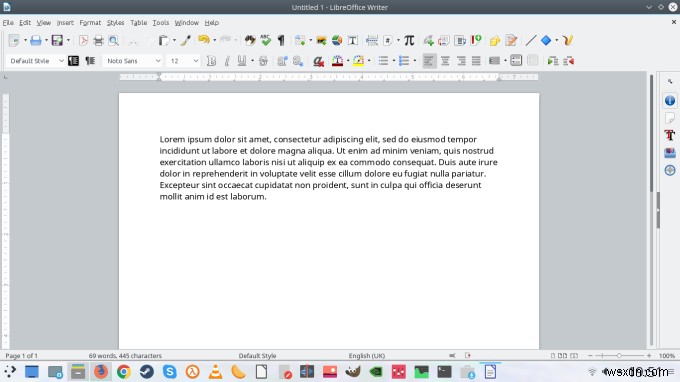
Task: Toggle formatting marks pilcrow
Action: pyautogui.click(x=281, y=40)
